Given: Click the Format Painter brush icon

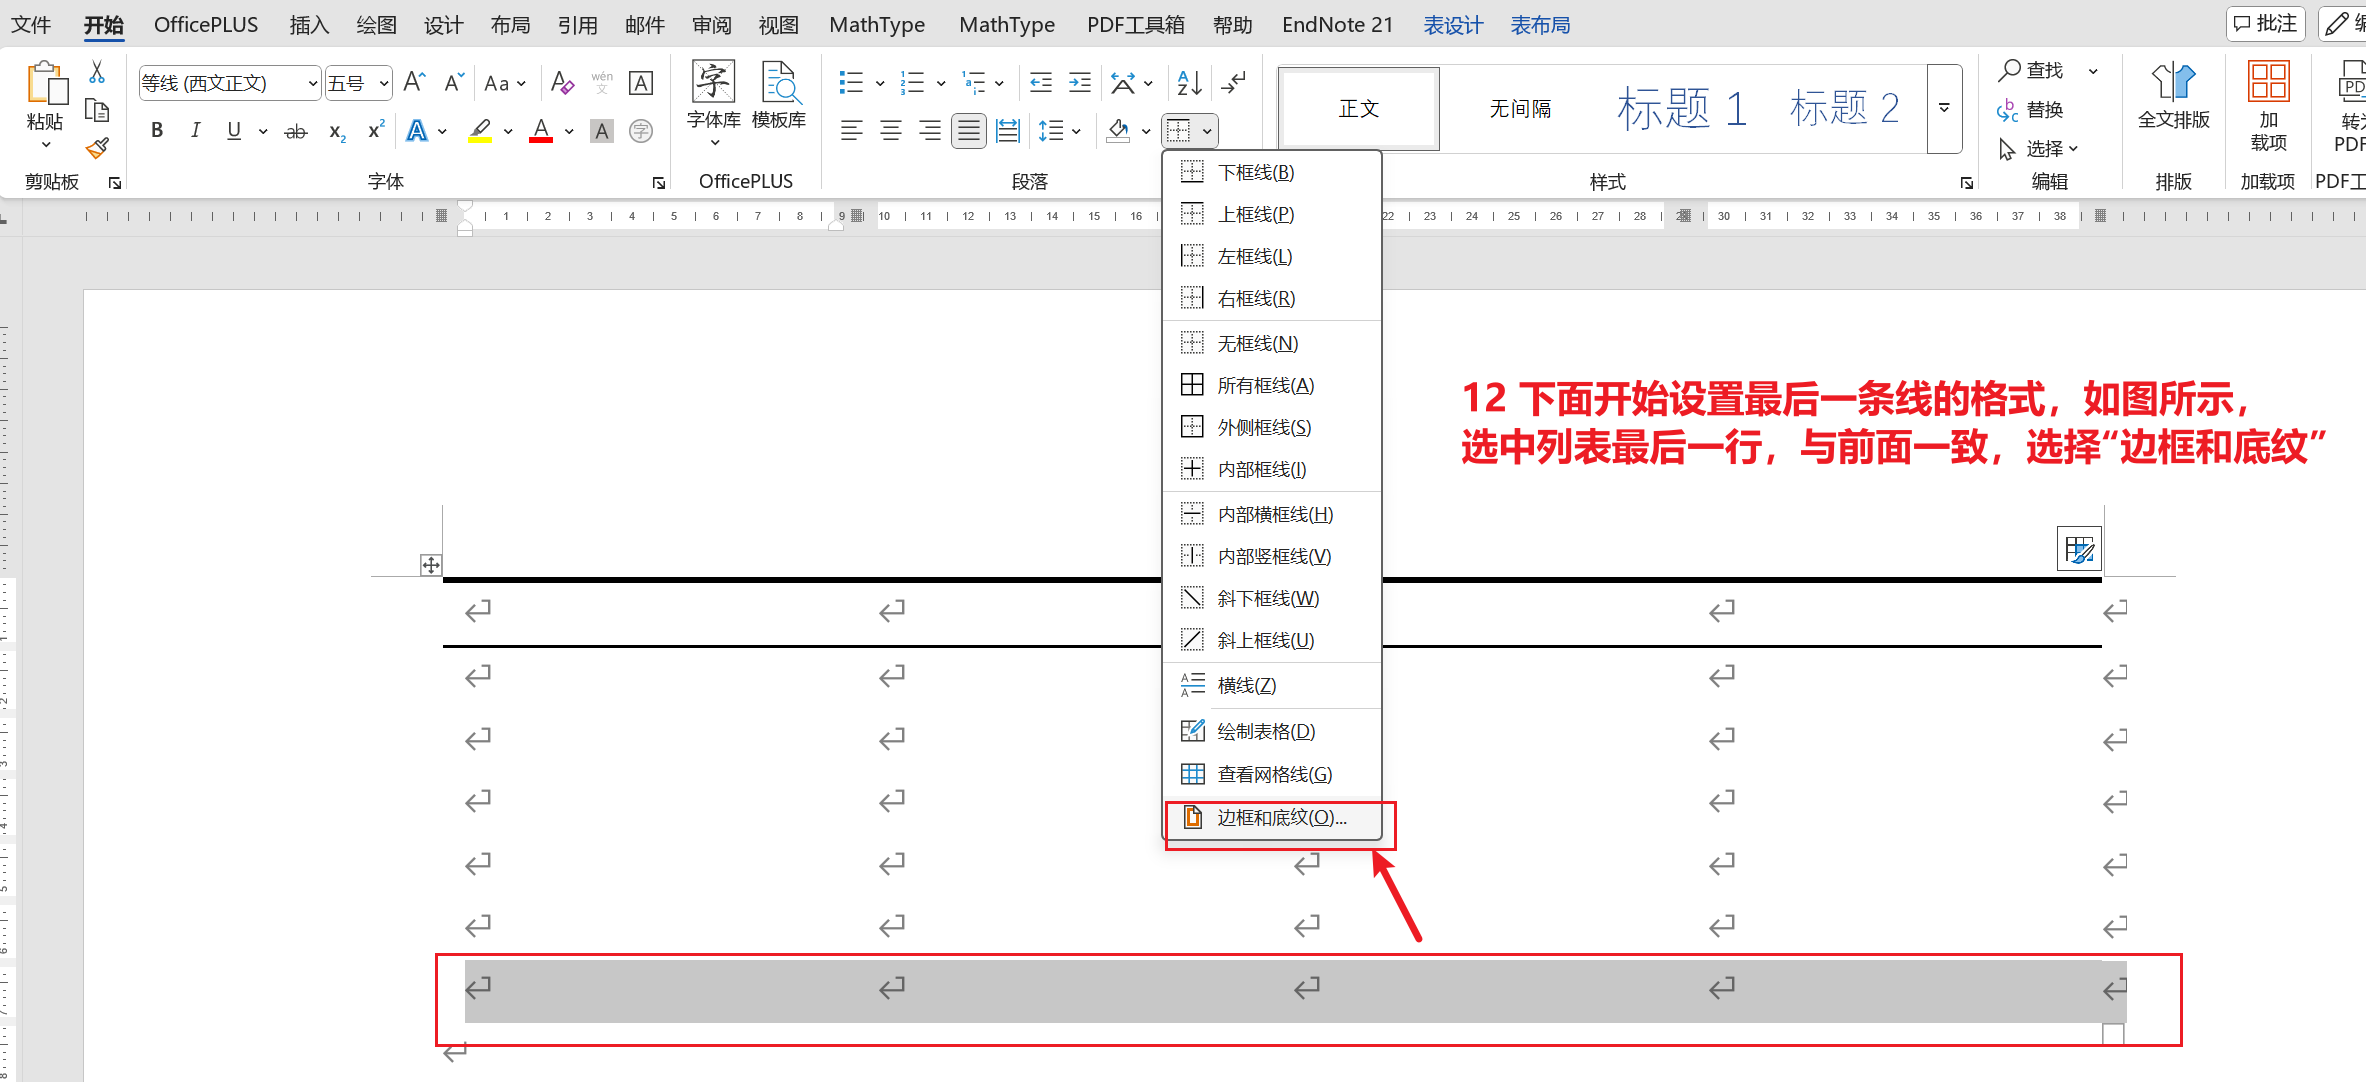Looking at the screenshot, I should pos(97,149).
